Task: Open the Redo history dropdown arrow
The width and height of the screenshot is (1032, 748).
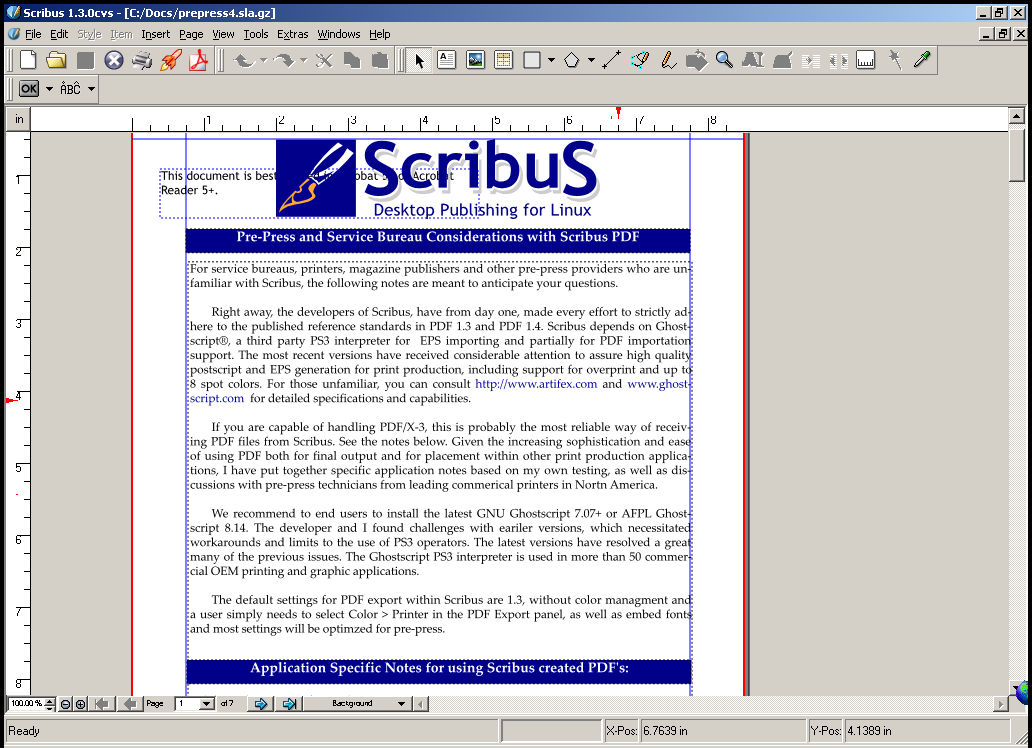Action: (x=303, y=61)
